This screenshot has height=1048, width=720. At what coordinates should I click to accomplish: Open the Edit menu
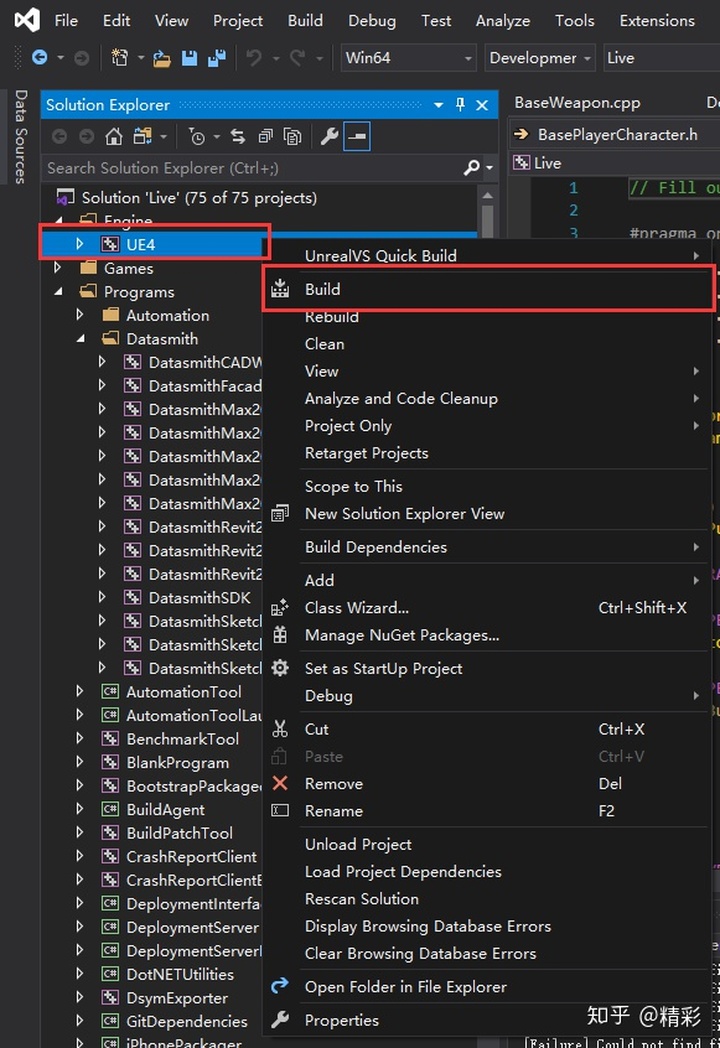[116, 21]
